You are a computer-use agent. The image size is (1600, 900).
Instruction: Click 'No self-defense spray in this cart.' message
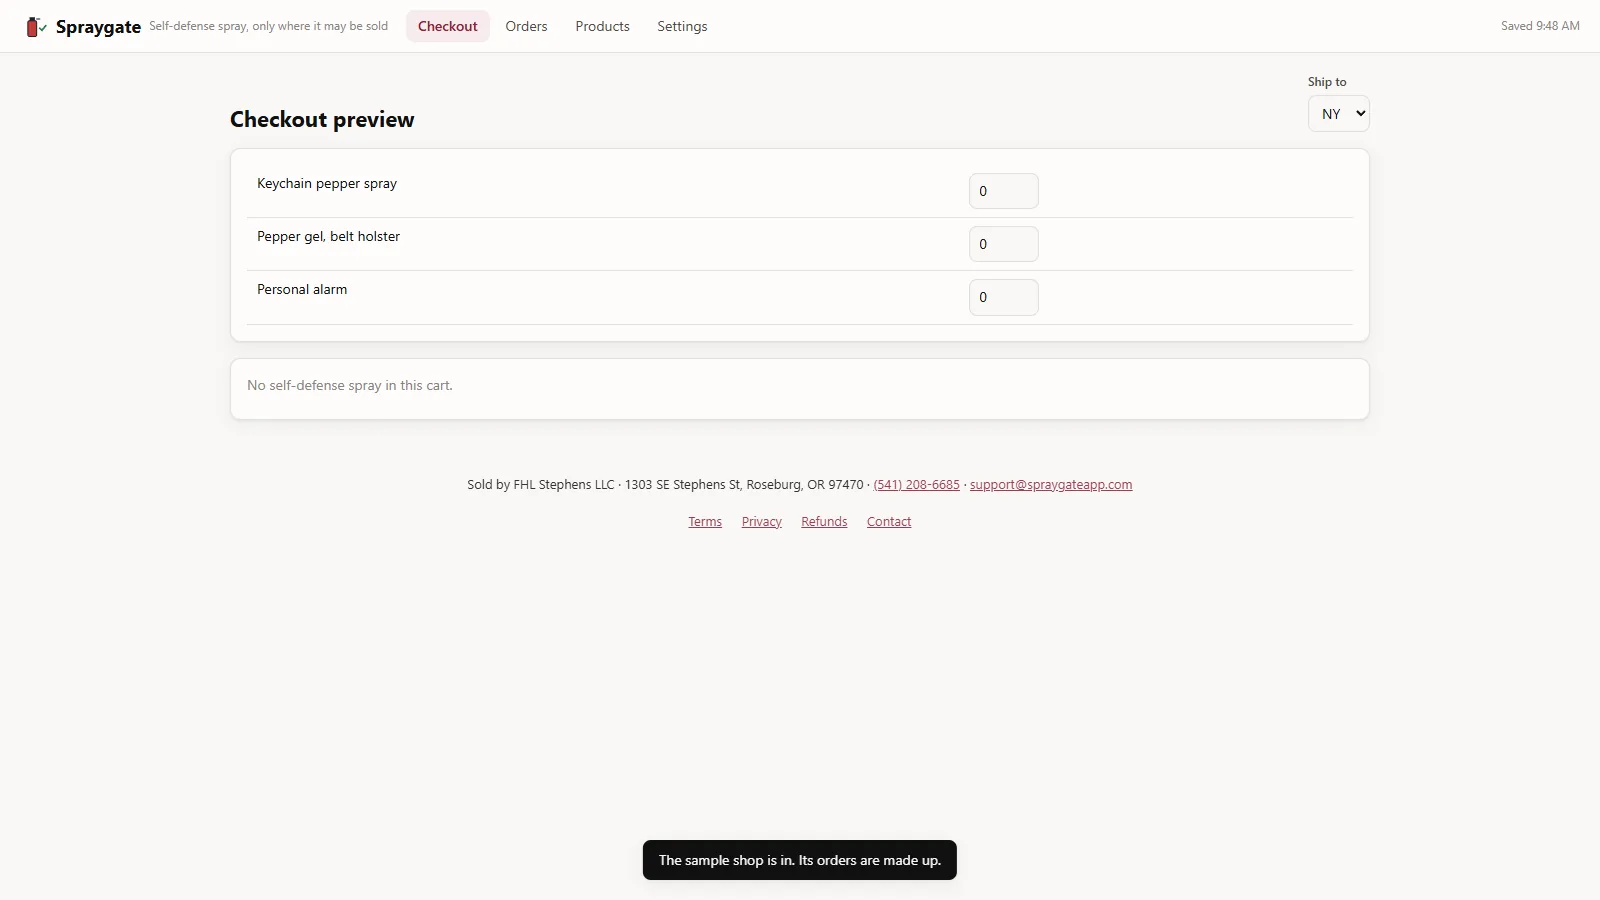pos(350,386)
